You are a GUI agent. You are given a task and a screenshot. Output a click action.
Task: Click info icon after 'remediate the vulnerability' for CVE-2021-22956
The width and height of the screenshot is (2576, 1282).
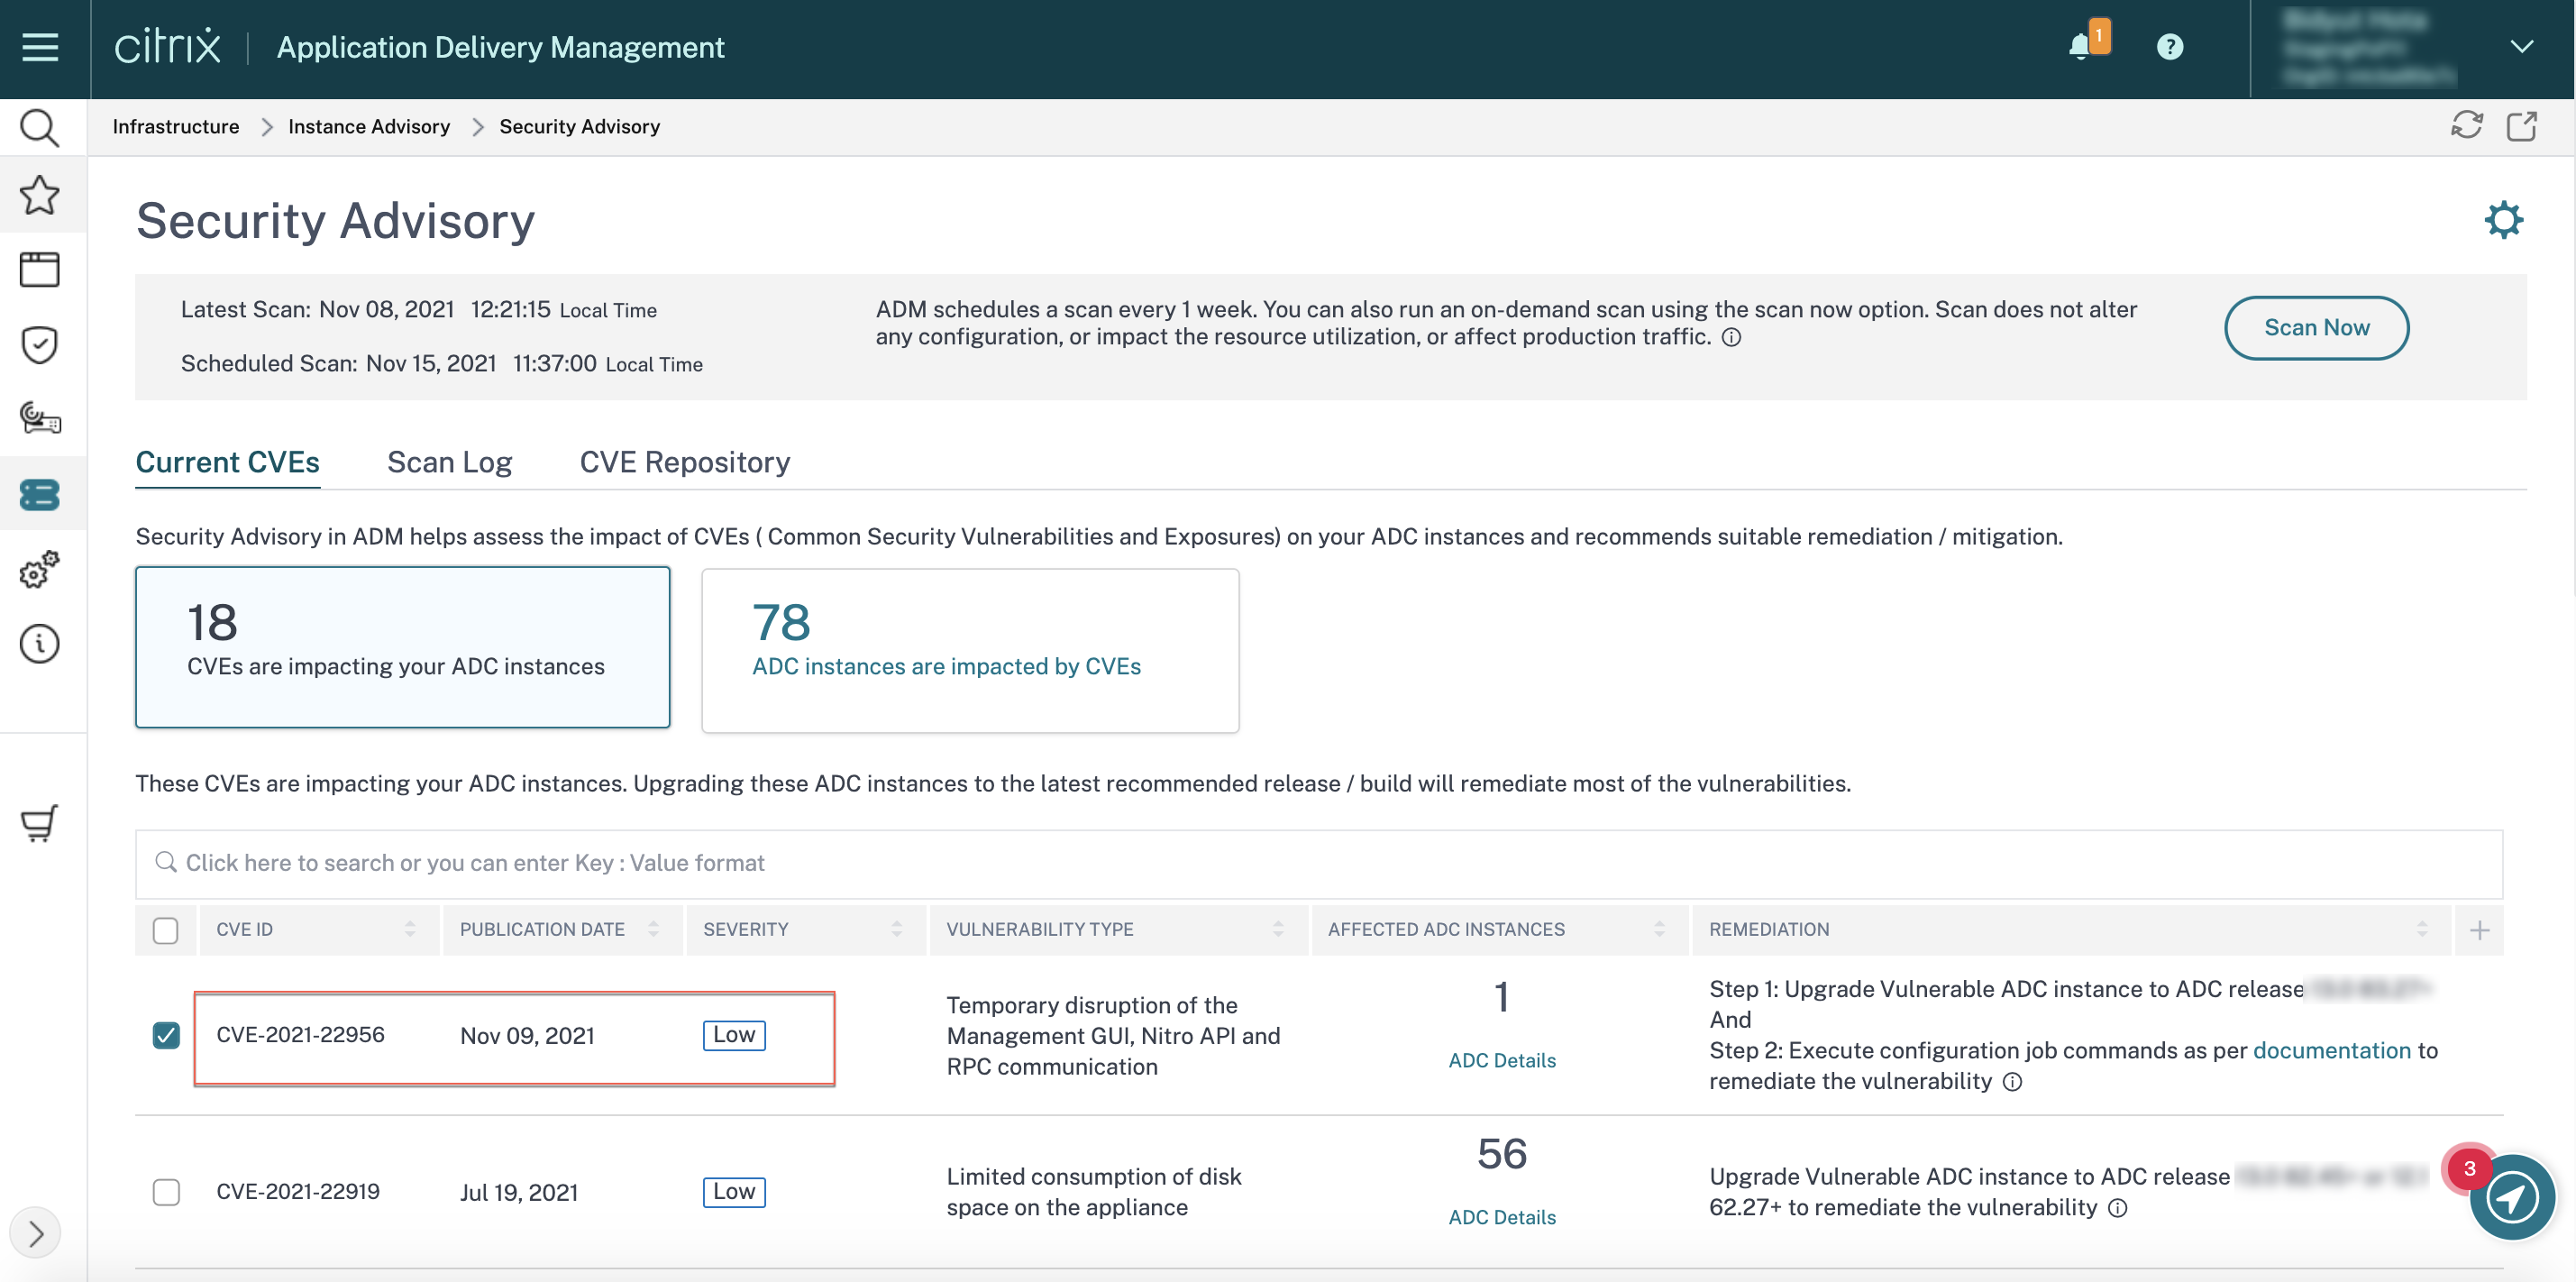coord(2012,1082)
